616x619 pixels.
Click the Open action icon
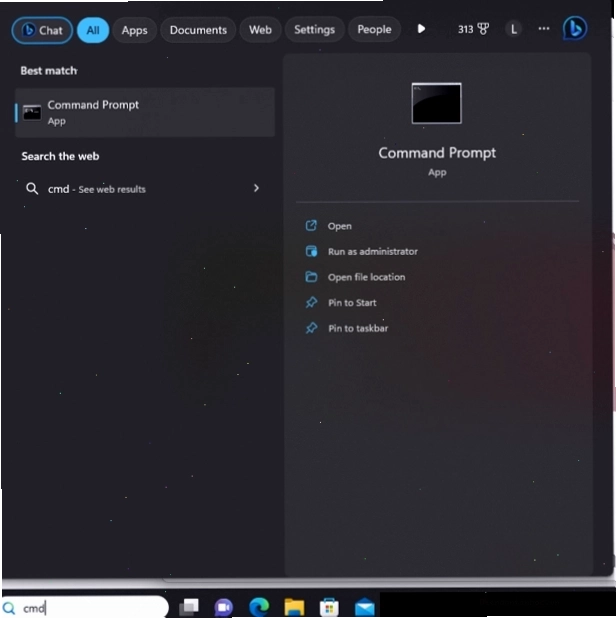311,226
